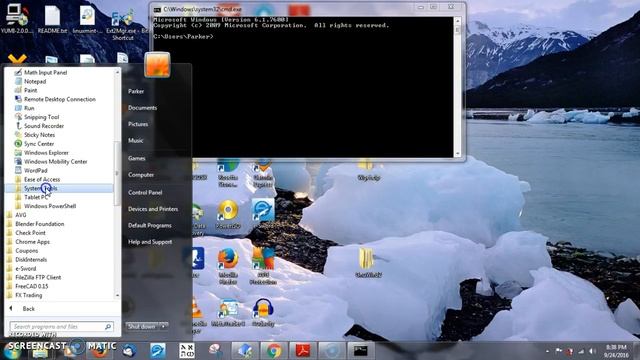Open Google Chrome from the taskbar
Screen dimensions: 640x360
274,351
